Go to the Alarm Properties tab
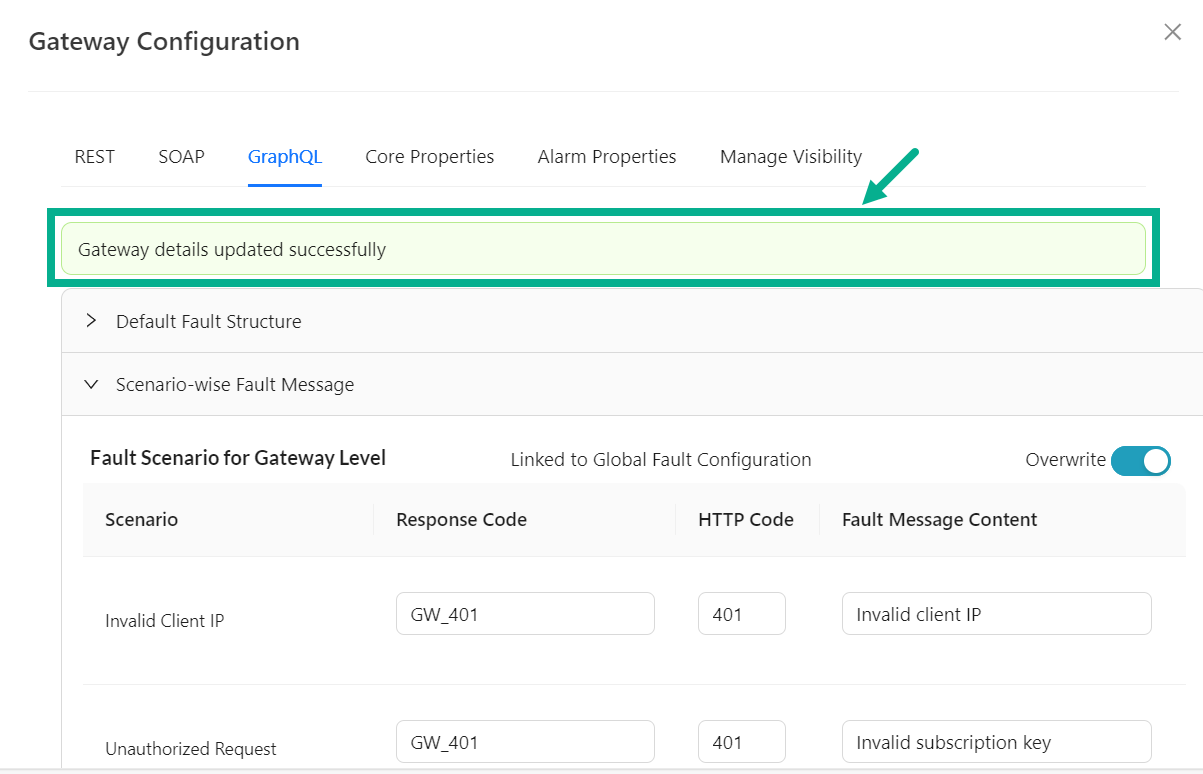Viewport: 1203px width, 774px height. pos(606,157)
